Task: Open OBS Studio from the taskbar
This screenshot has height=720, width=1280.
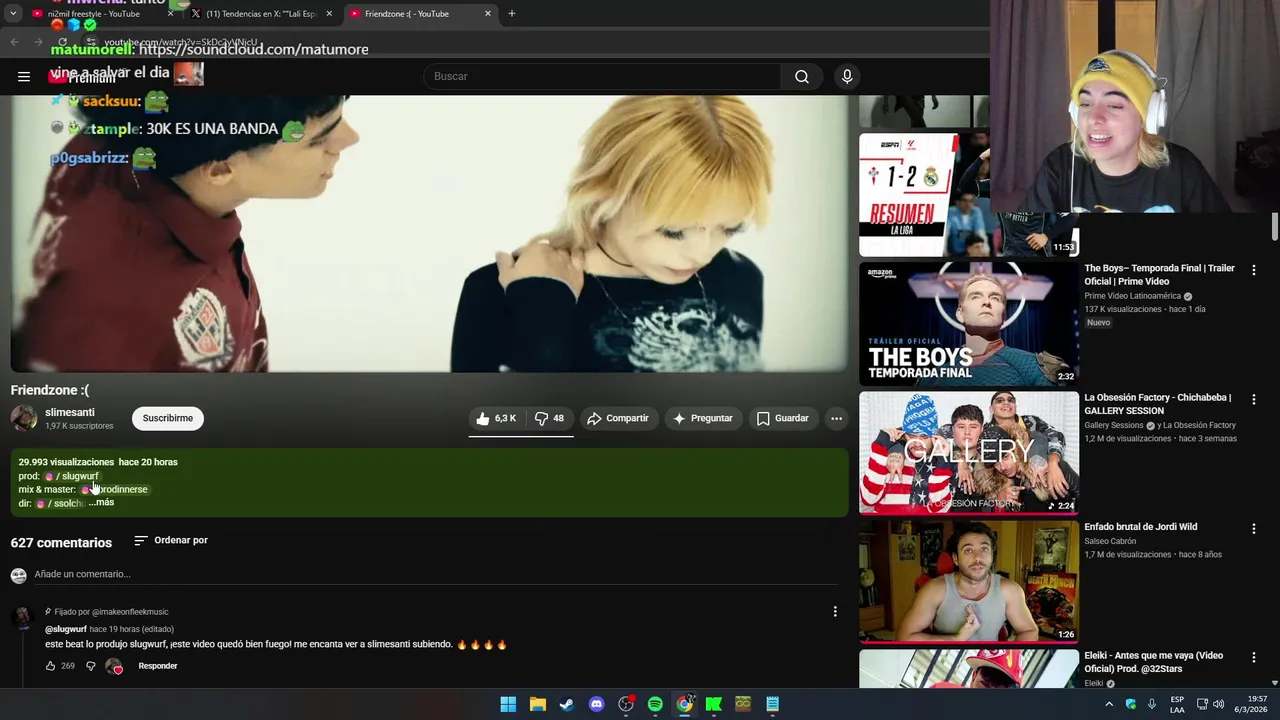Action: pos(626,704)
